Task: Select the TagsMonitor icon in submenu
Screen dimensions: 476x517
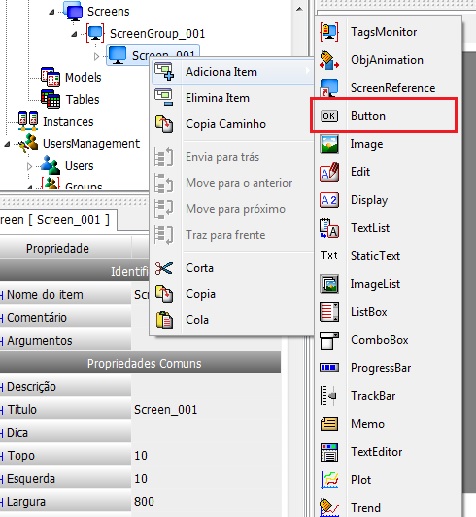Action: point(329,32)
